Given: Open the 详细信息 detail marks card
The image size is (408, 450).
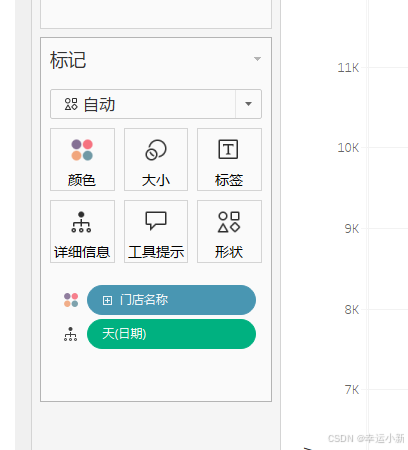Looking at the screenshot, I should coord(82,231).
